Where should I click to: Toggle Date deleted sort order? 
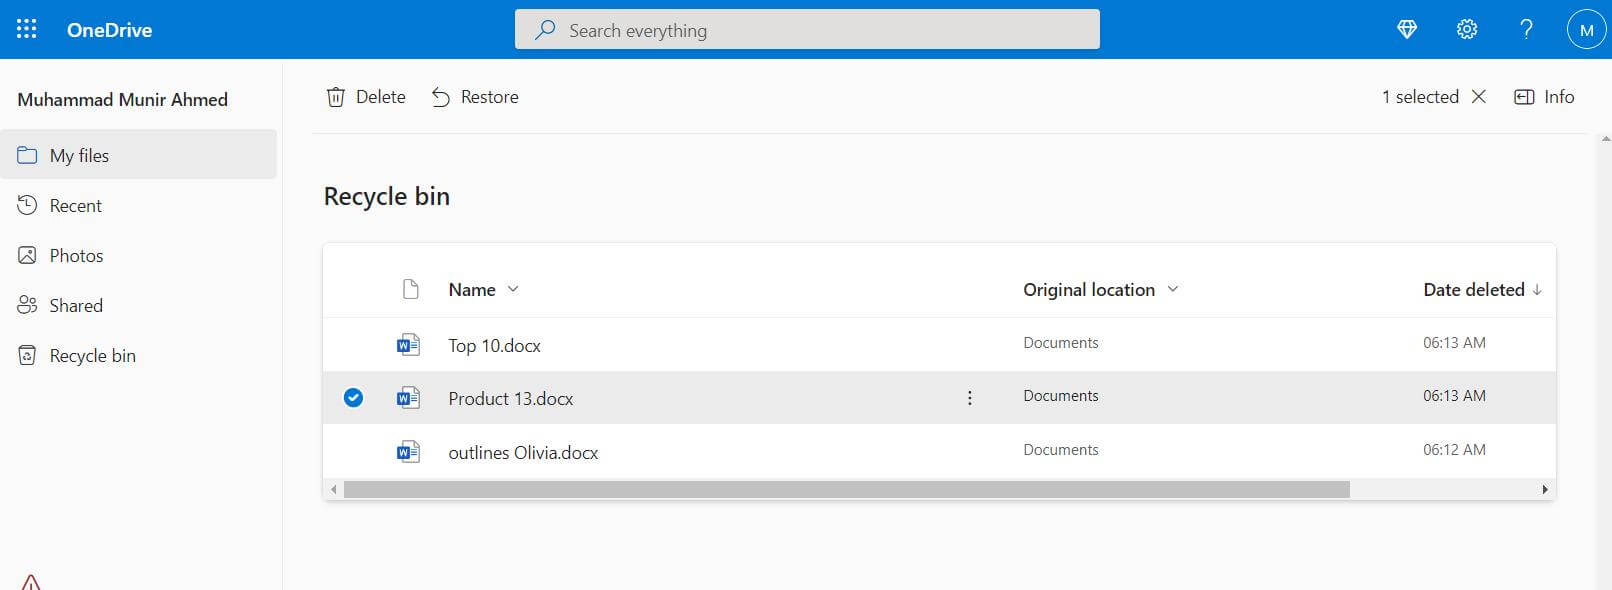[1483, 289]
